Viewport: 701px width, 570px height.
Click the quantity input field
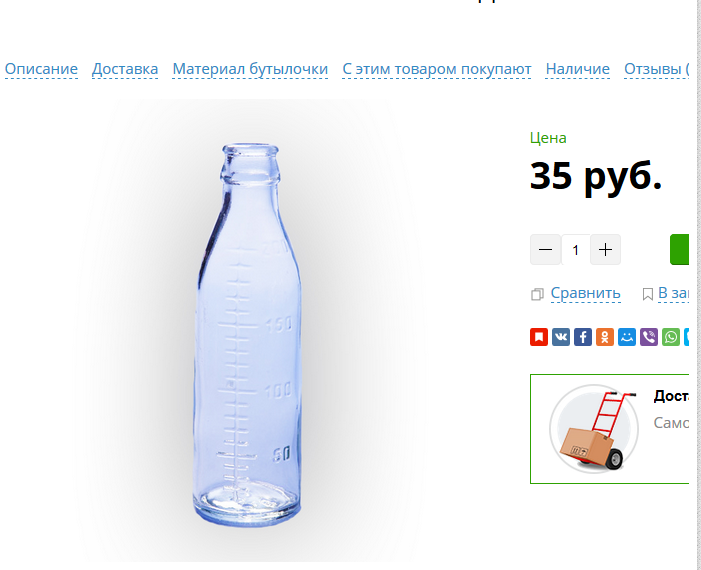coord(575,249)
